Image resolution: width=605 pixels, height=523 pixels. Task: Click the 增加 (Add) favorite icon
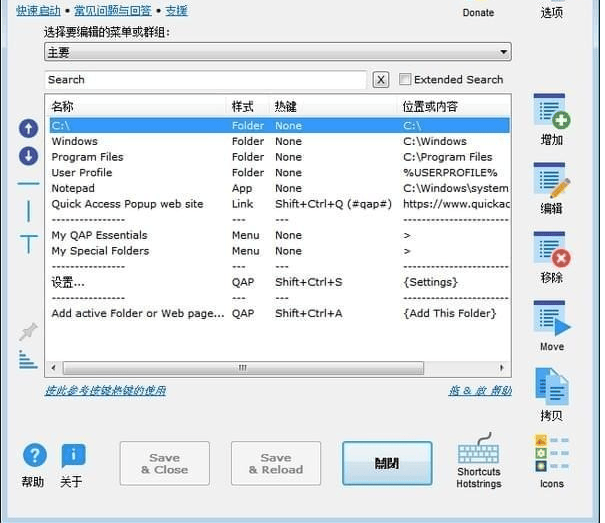click(551, 112)
